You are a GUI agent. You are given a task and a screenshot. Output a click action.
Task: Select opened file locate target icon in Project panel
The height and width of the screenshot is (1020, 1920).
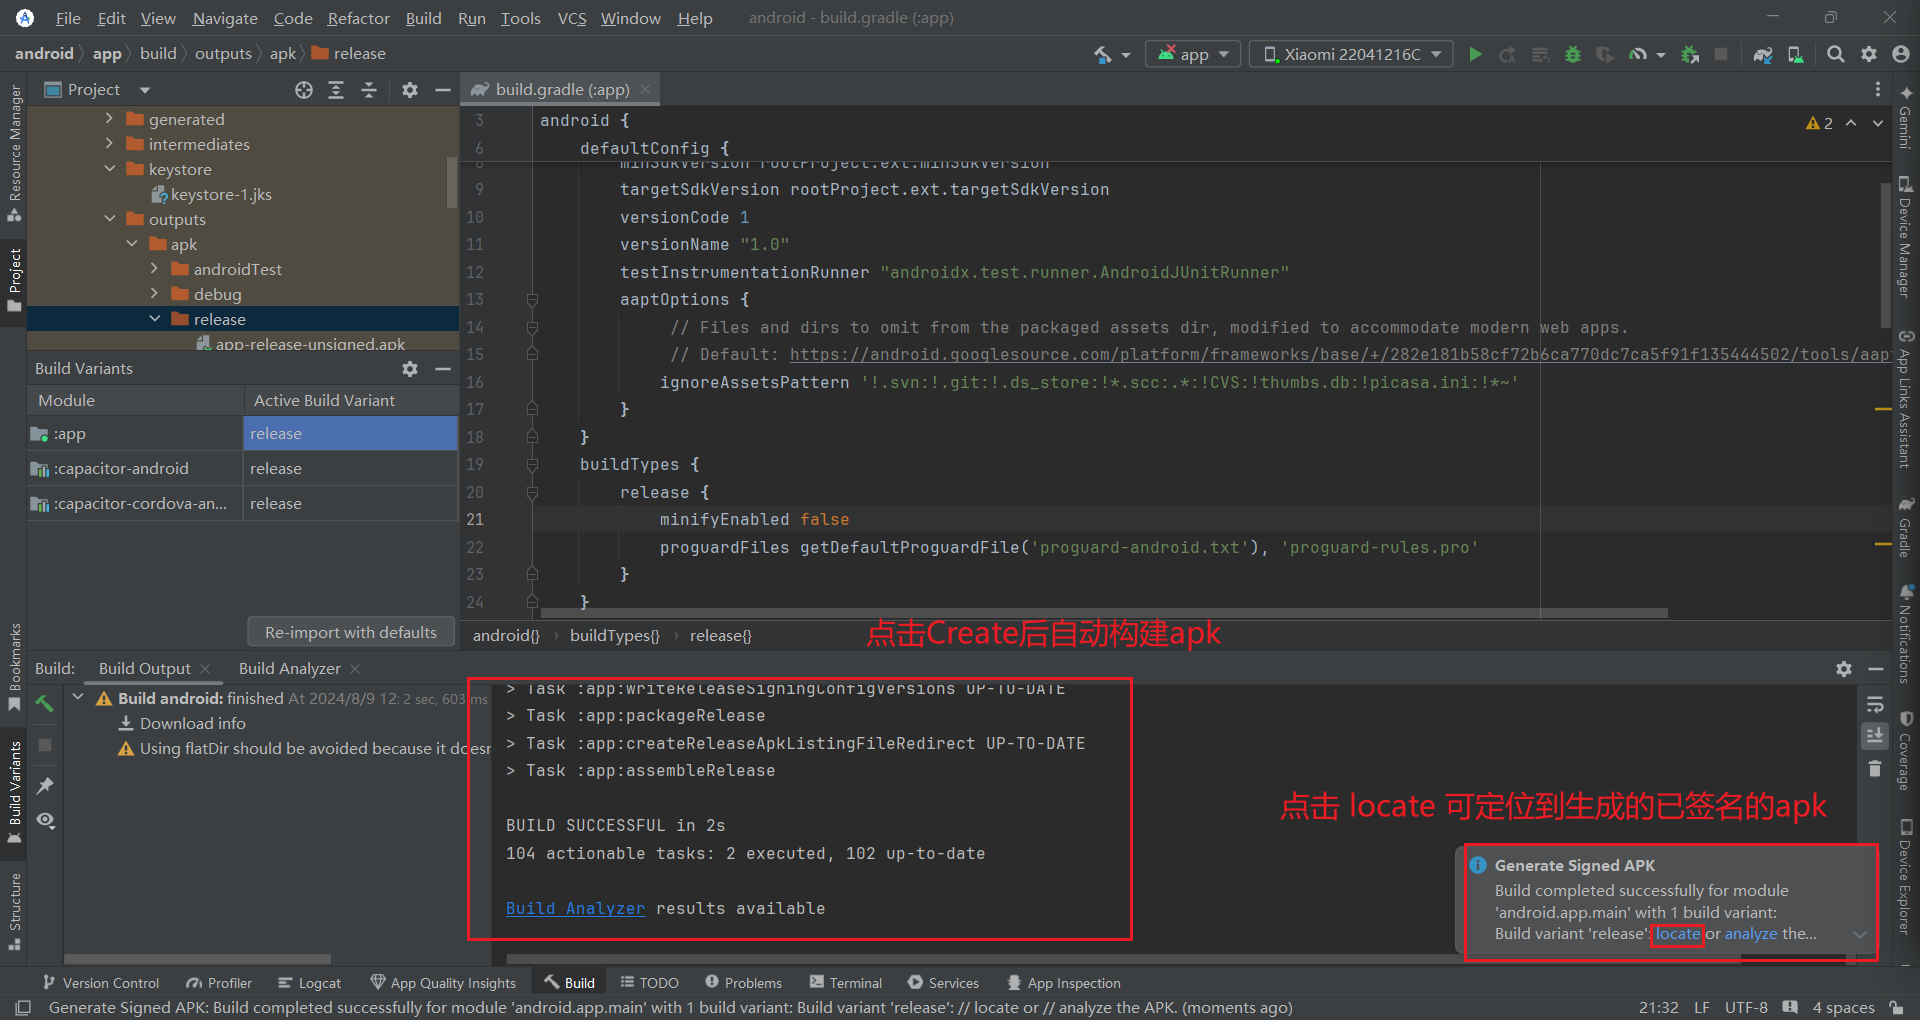(x=304, y=90)
